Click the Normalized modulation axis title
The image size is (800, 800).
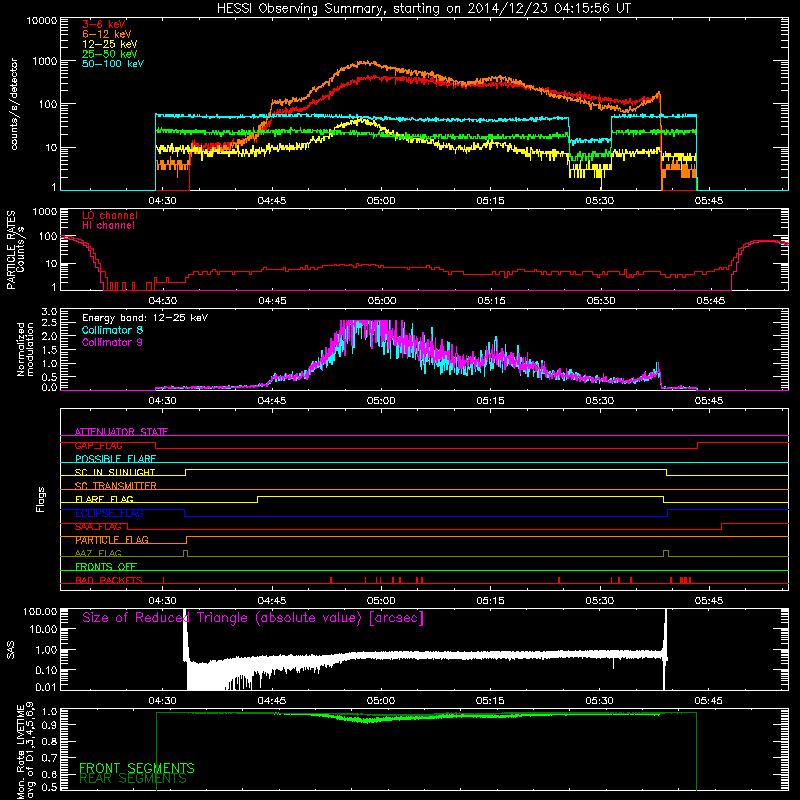25,349
